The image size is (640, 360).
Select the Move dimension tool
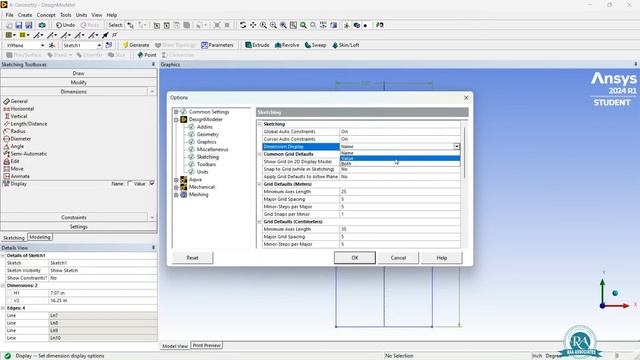pyautogui.click(x=13, y=169)
